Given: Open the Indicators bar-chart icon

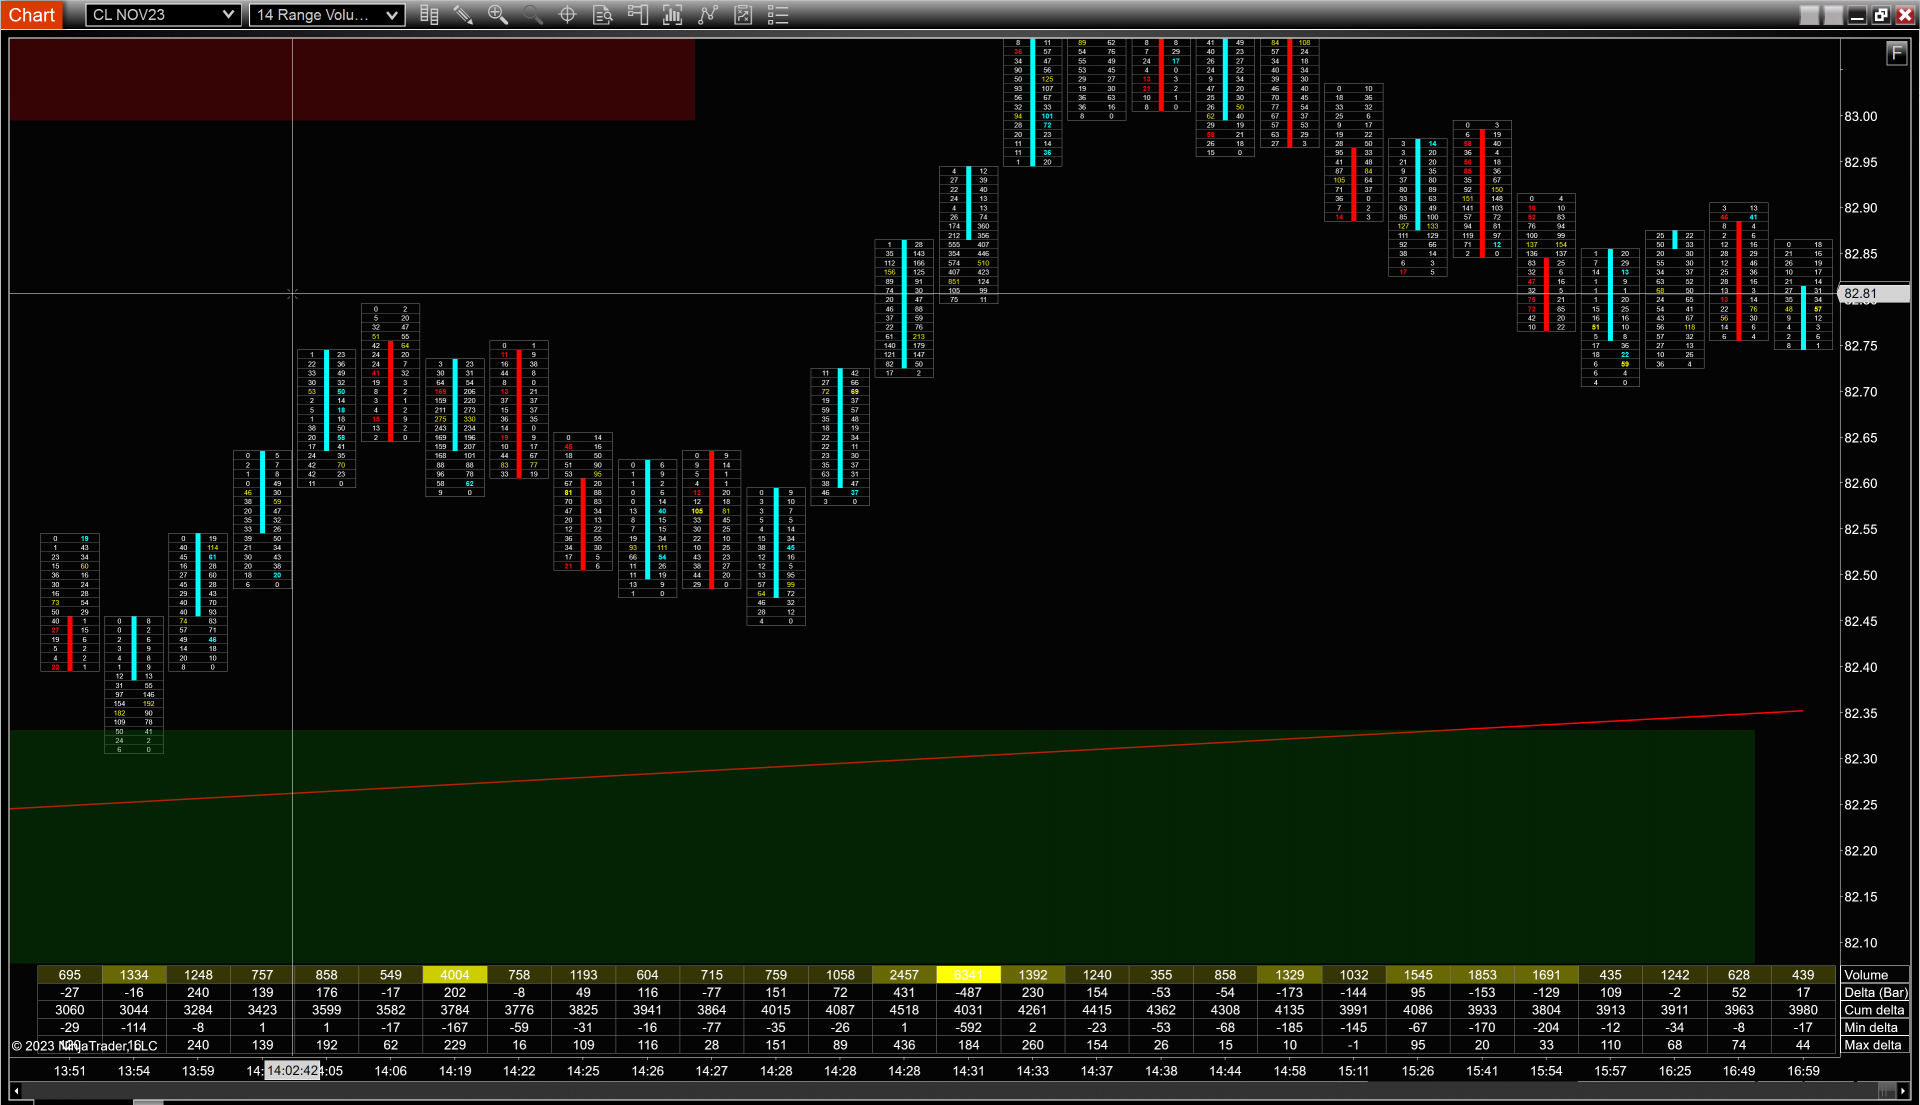Looking at the screenshot, I should point(673,15).
